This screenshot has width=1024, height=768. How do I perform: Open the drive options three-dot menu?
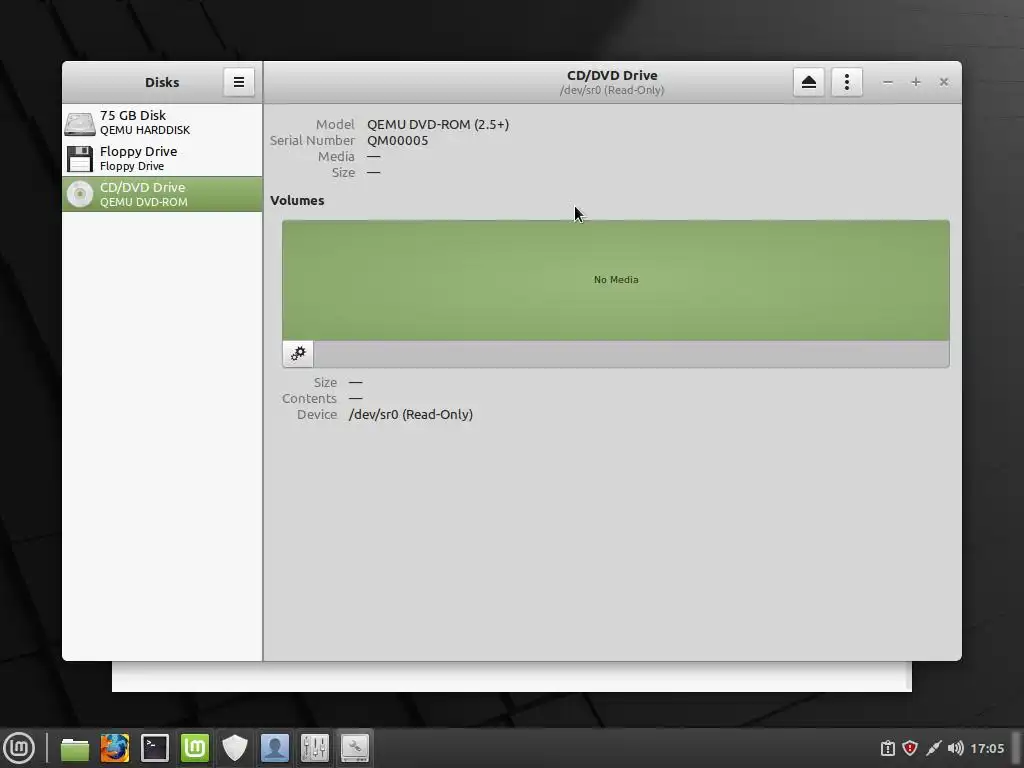tap(846, 82)
